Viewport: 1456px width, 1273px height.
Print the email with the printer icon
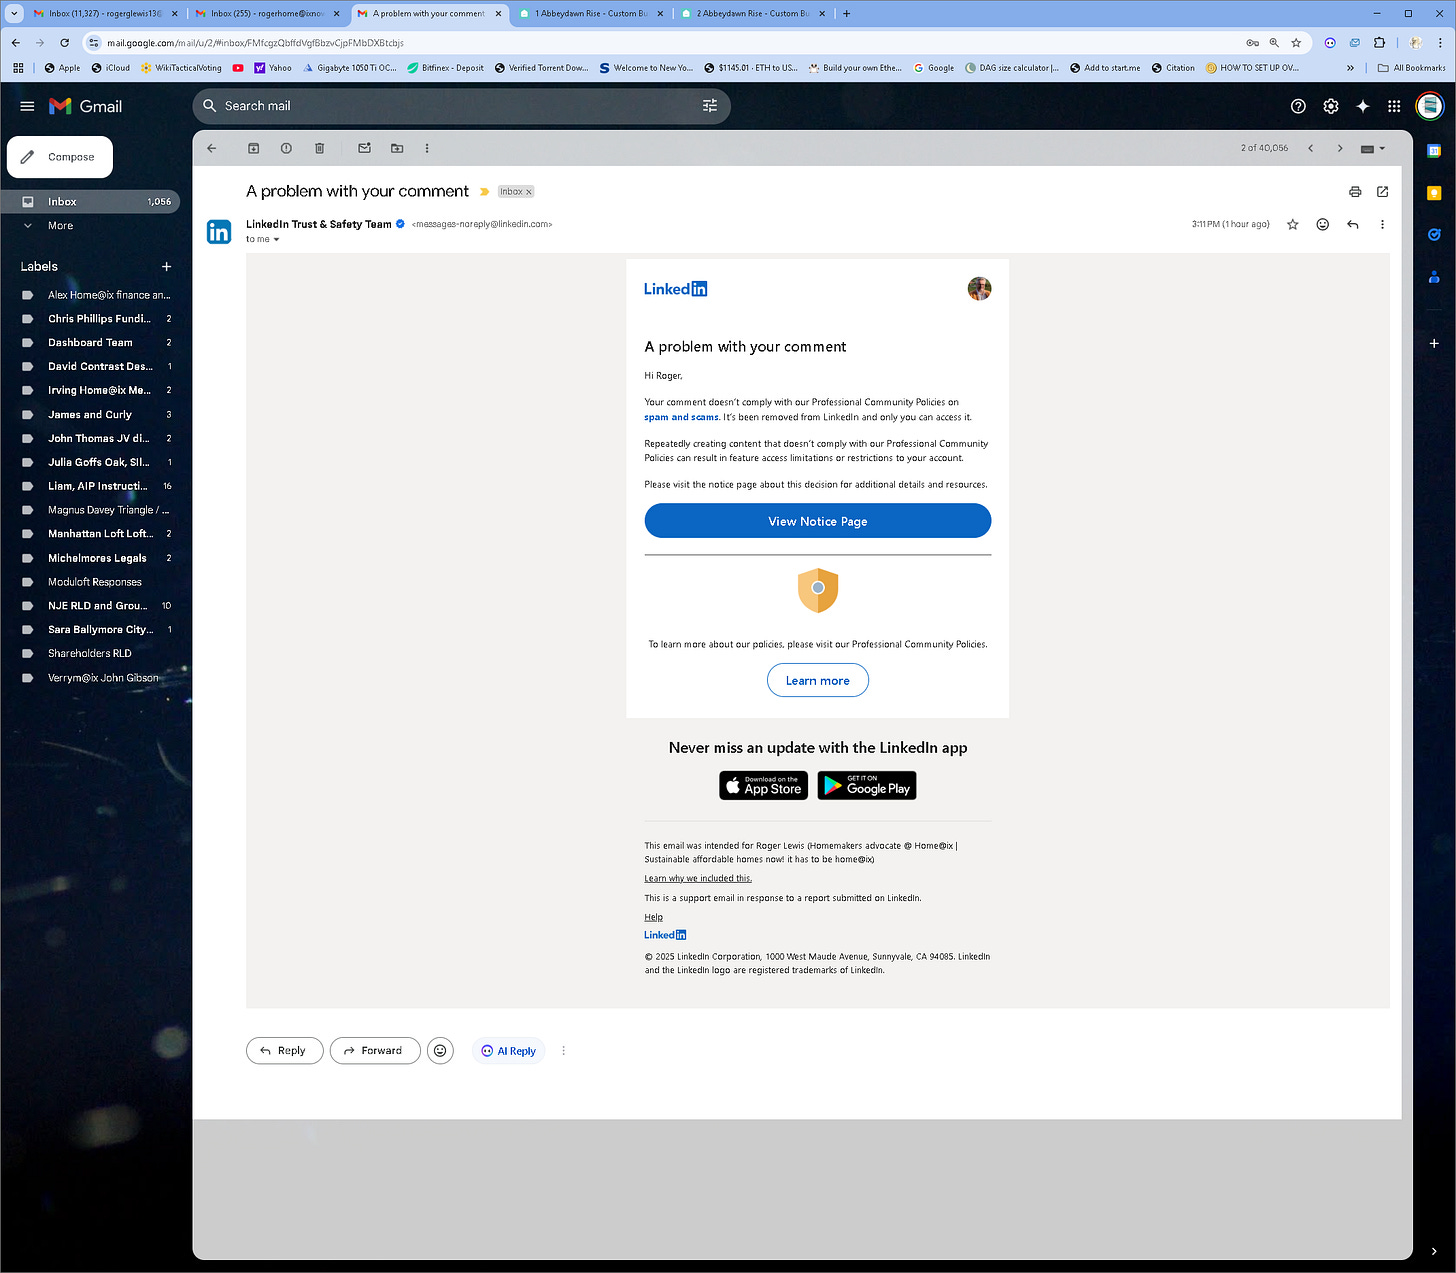click(x=1355, y=192)
